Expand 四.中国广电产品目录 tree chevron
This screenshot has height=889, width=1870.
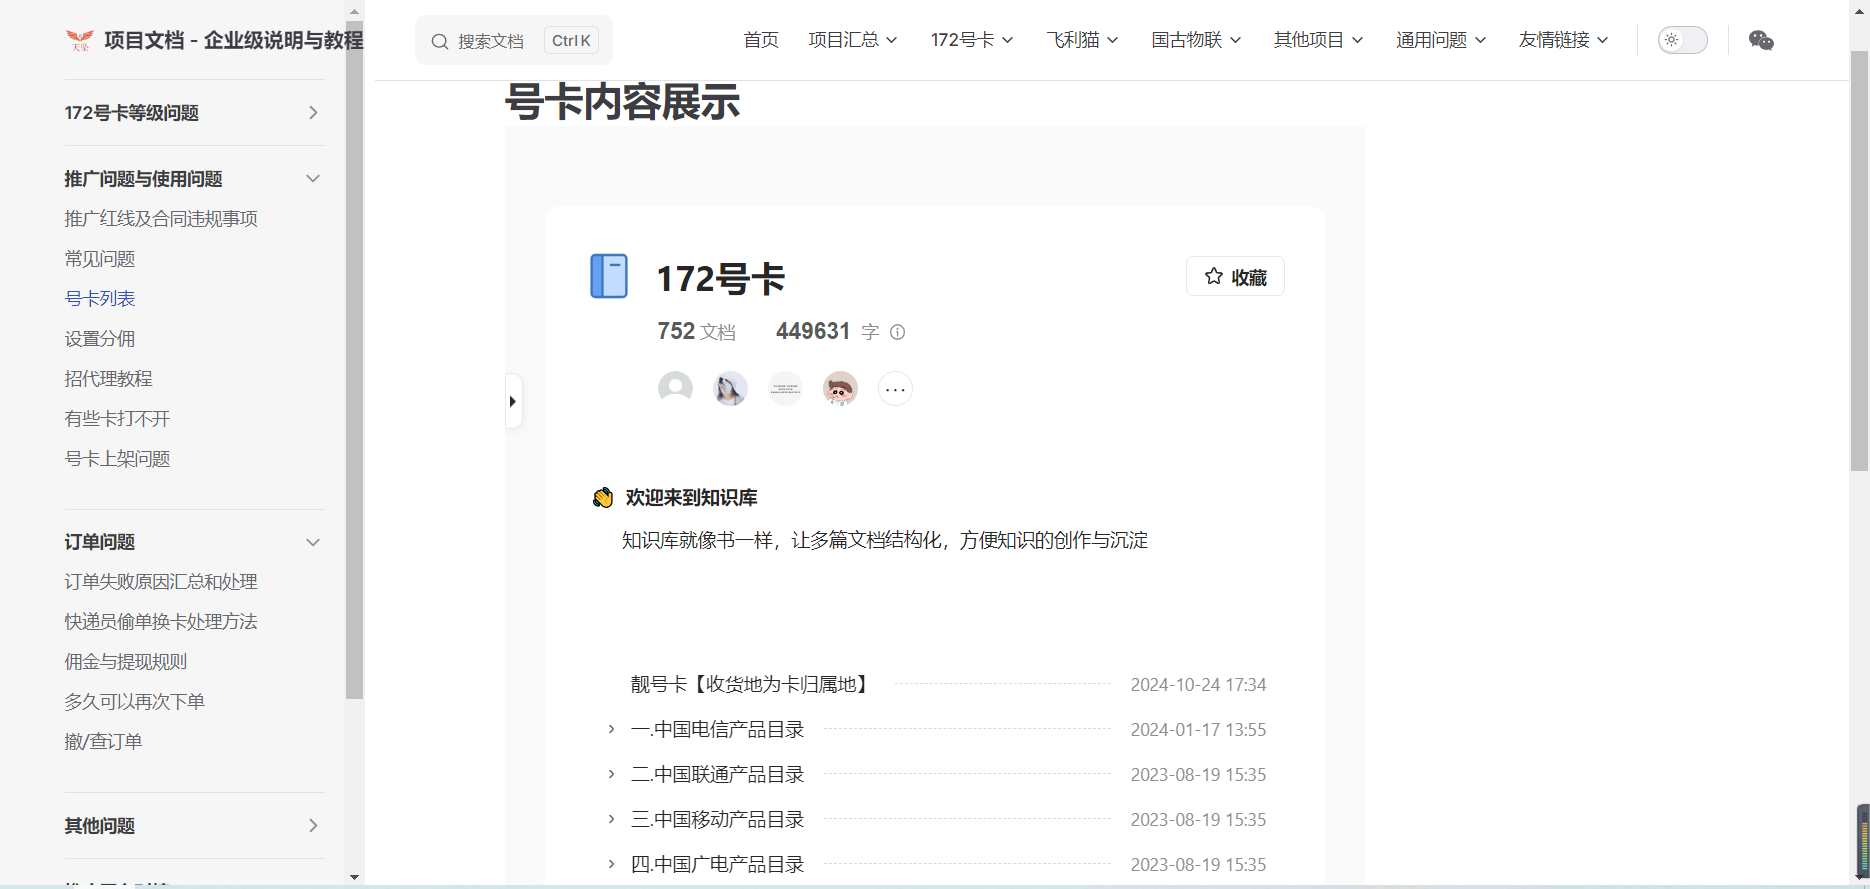tap(611, 864)
